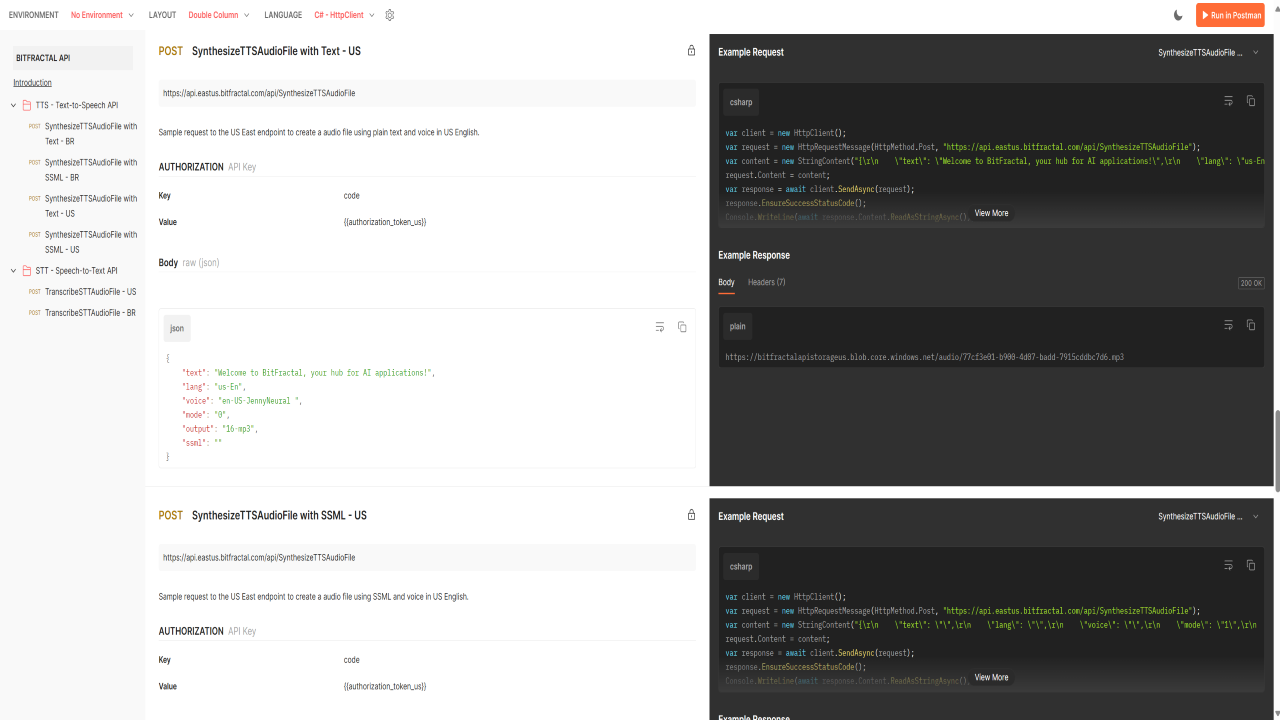Click the response mp3 URL text

pos(925,357)
